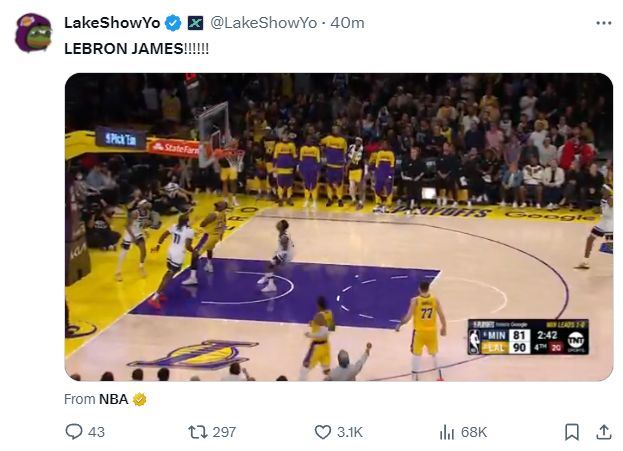
Task: Expand the three-dot More options menu
Action: click(x=603, y=22)
